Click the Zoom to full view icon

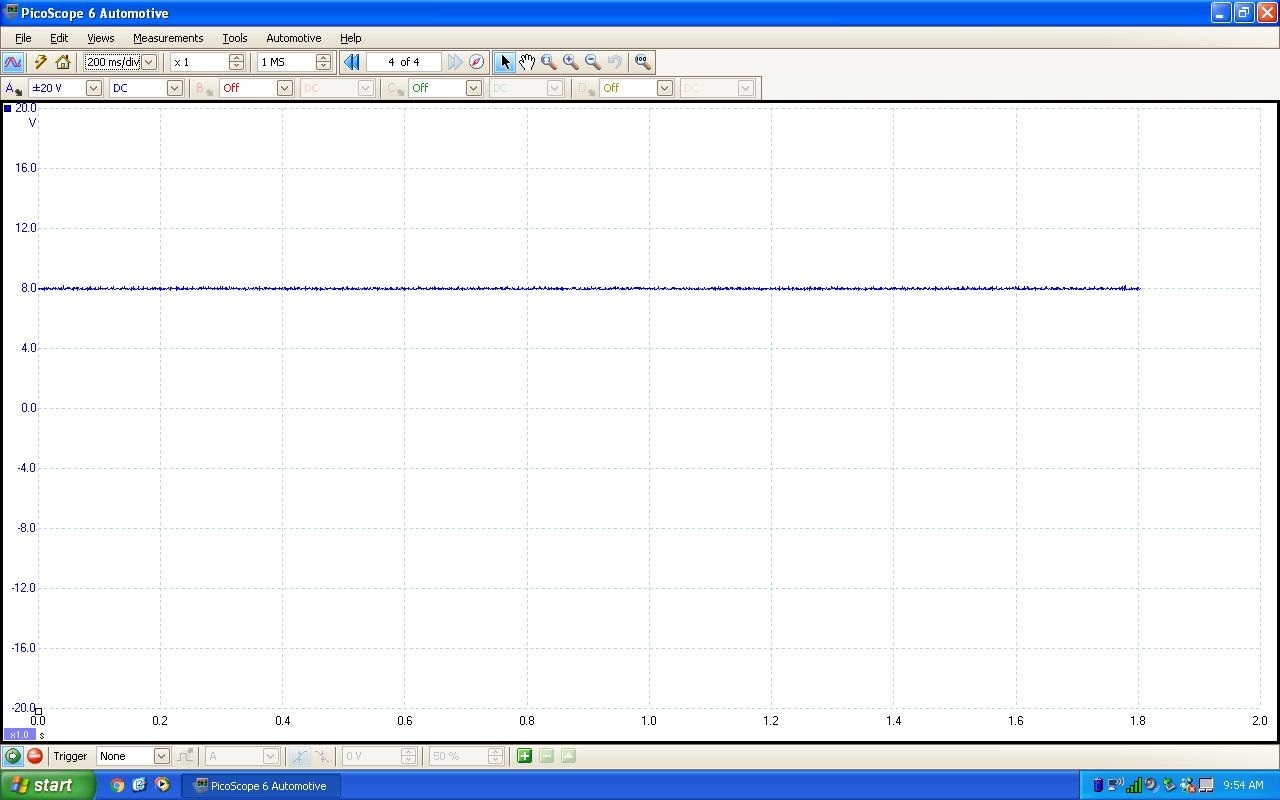(643, 62)
